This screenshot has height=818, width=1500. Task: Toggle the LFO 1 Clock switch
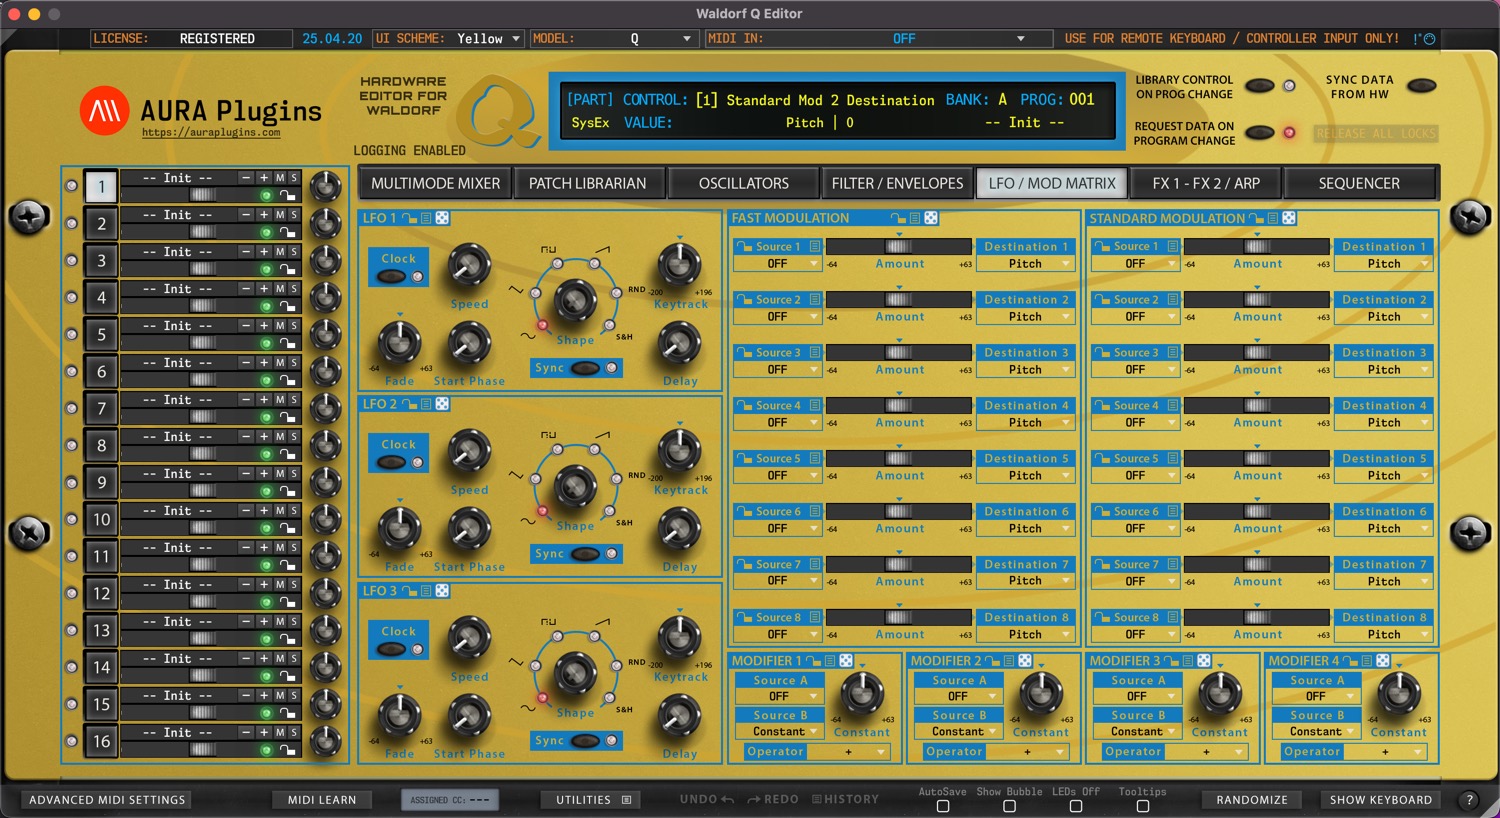click(x=392, y=277)
